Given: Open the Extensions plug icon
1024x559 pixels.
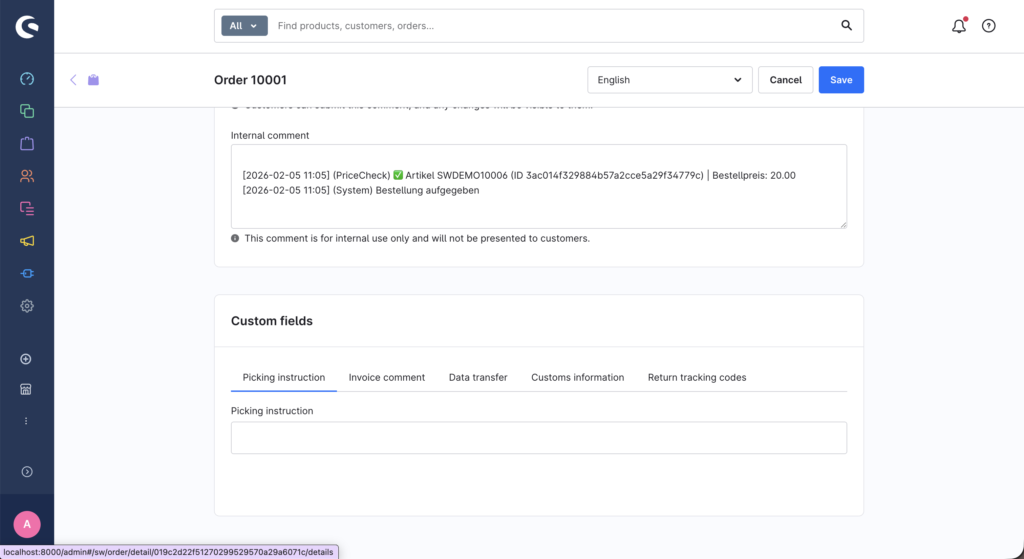Looking at the screenshot, I should pos(27,273).
